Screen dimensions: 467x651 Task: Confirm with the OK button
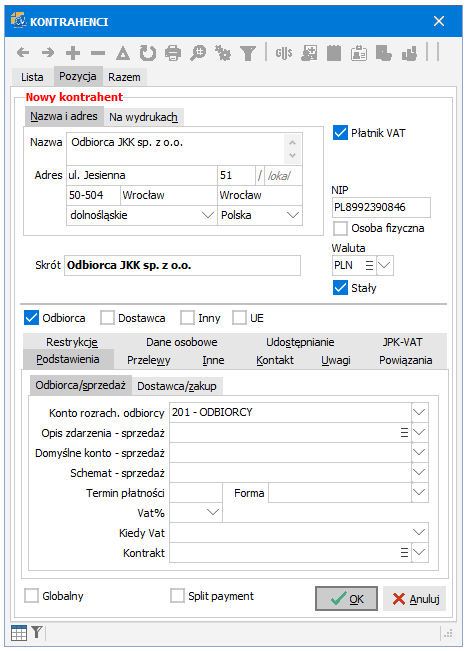pyautogui.click(x=347, y=598)
